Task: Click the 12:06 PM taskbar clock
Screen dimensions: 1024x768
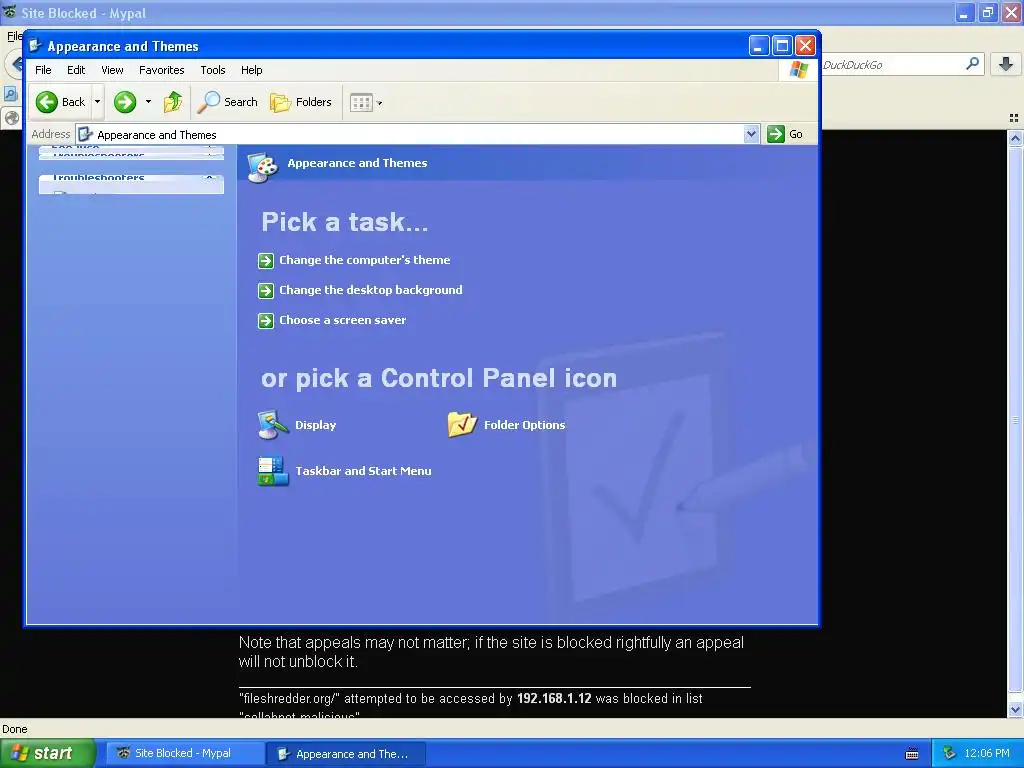Action: coord(987,753)
